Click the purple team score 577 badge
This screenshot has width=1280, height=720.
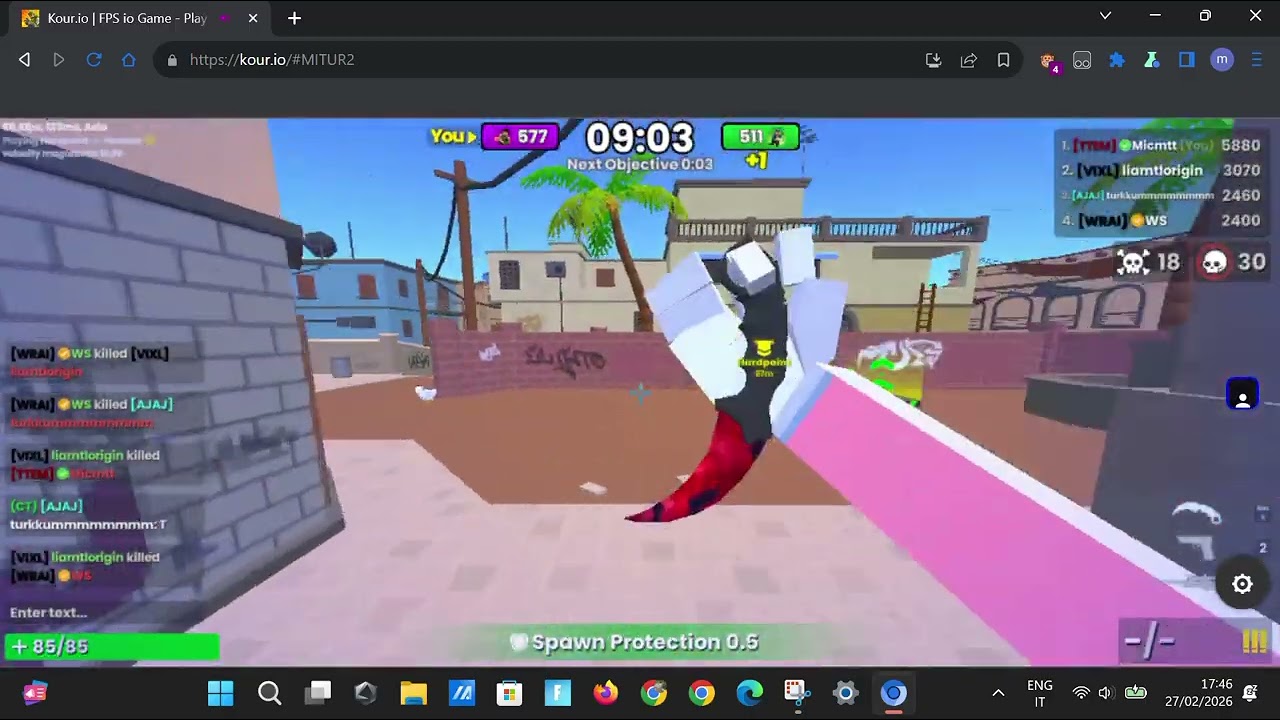coord(520,137)
